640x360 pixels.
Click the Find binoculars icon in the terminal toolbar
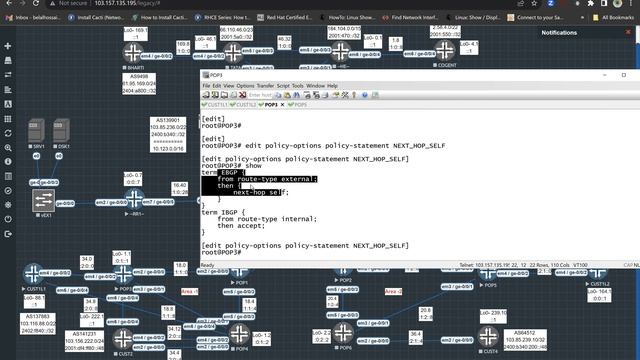click(297, 95)
